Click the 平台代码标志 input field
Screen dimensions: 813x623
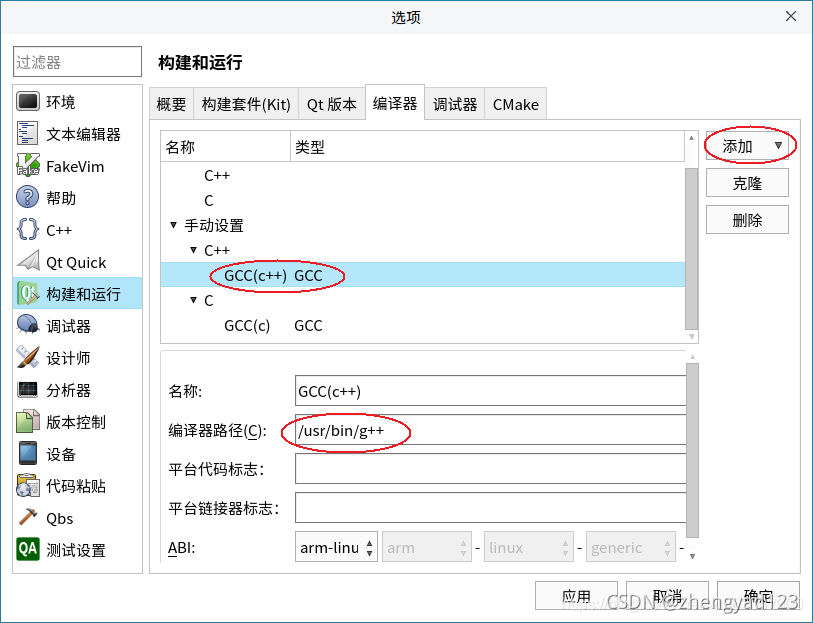point(490,469)
